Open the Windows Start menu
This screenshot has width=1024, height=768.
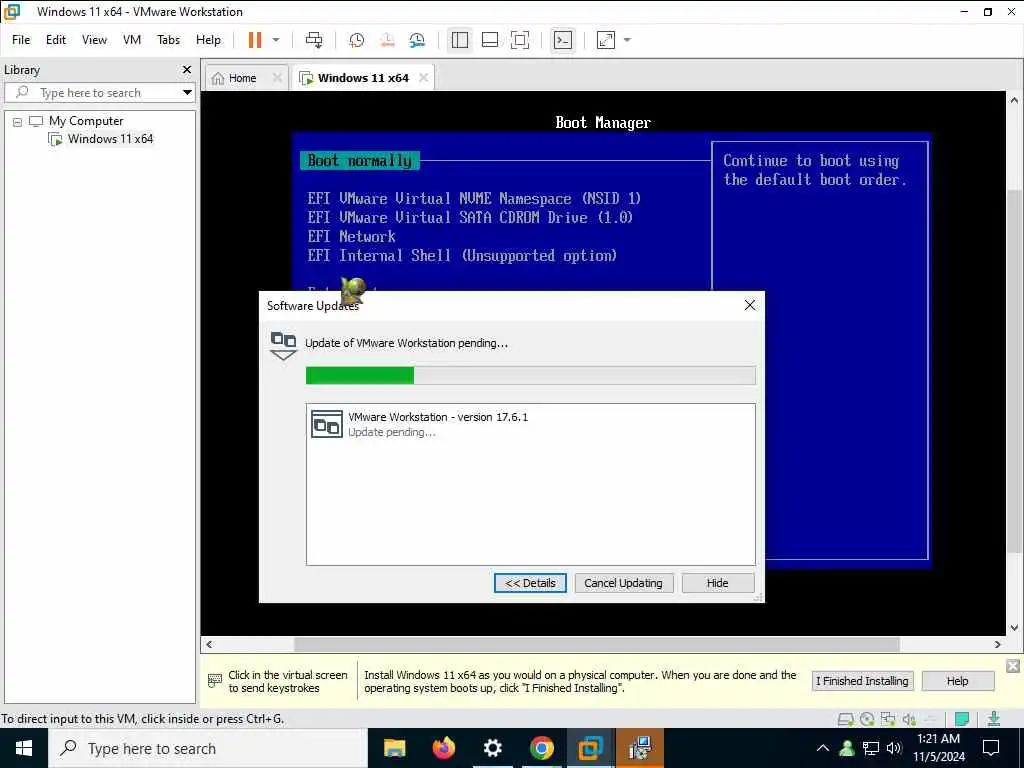pos(24,748)
